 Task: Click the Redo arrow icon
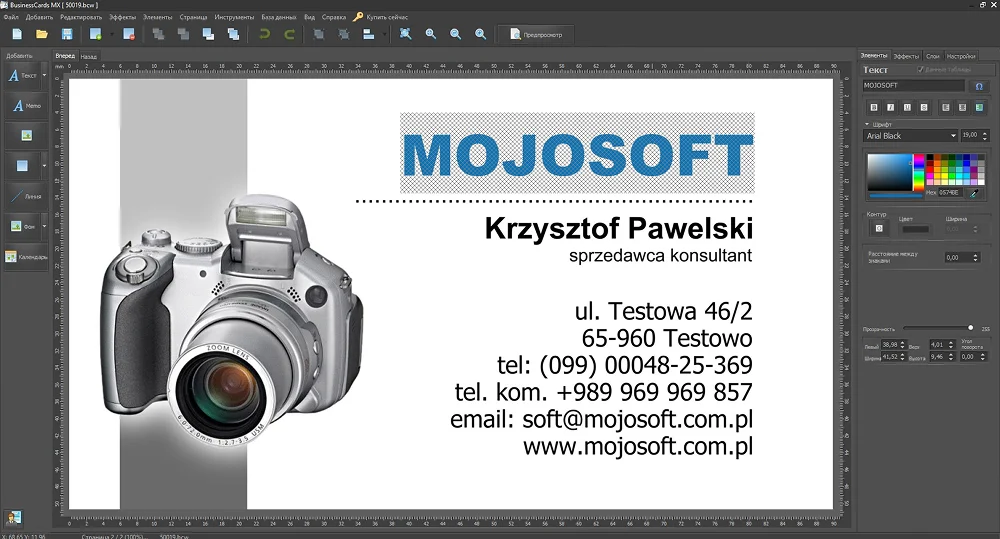[x=289, y=34]
